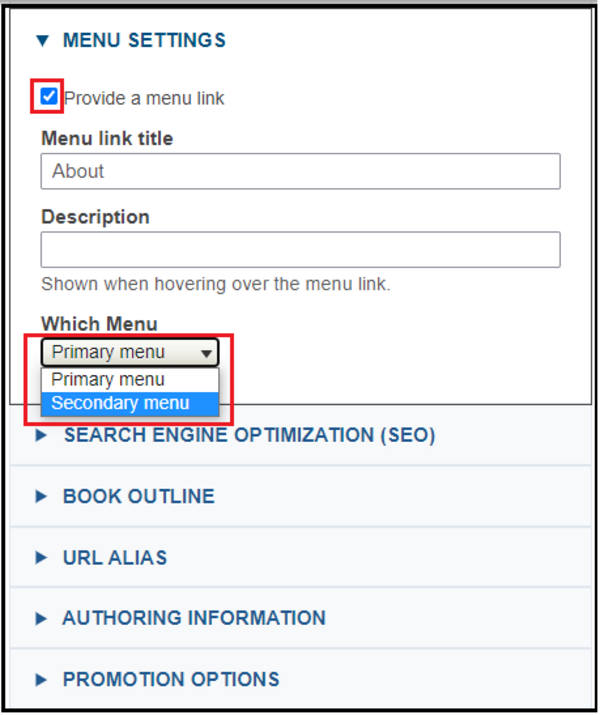Click the Promotion Options arrow icon

41,679
